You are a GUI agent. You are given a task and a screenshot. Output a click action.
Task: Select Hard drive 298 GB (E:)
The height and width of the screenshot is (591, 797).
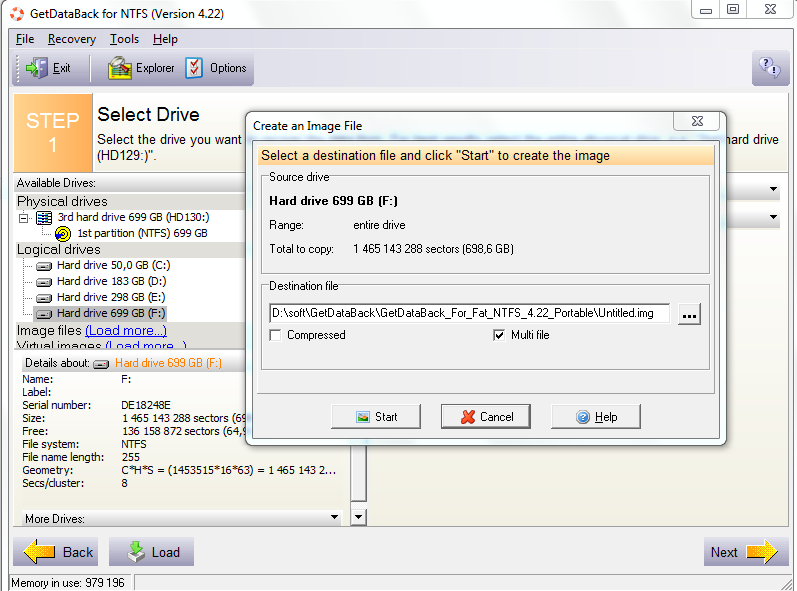111,297
